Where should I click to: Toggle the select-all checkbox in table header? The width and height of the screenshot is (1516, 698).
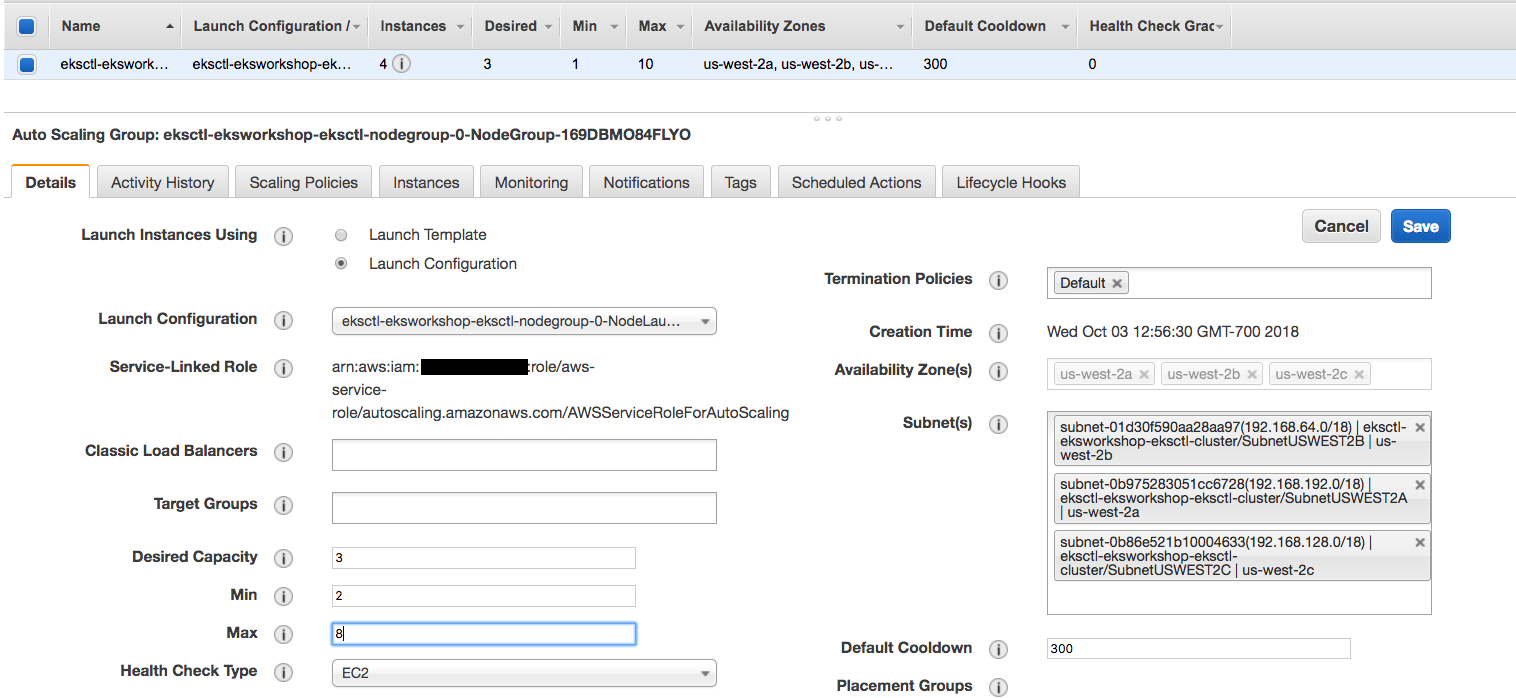coord(27,26)
